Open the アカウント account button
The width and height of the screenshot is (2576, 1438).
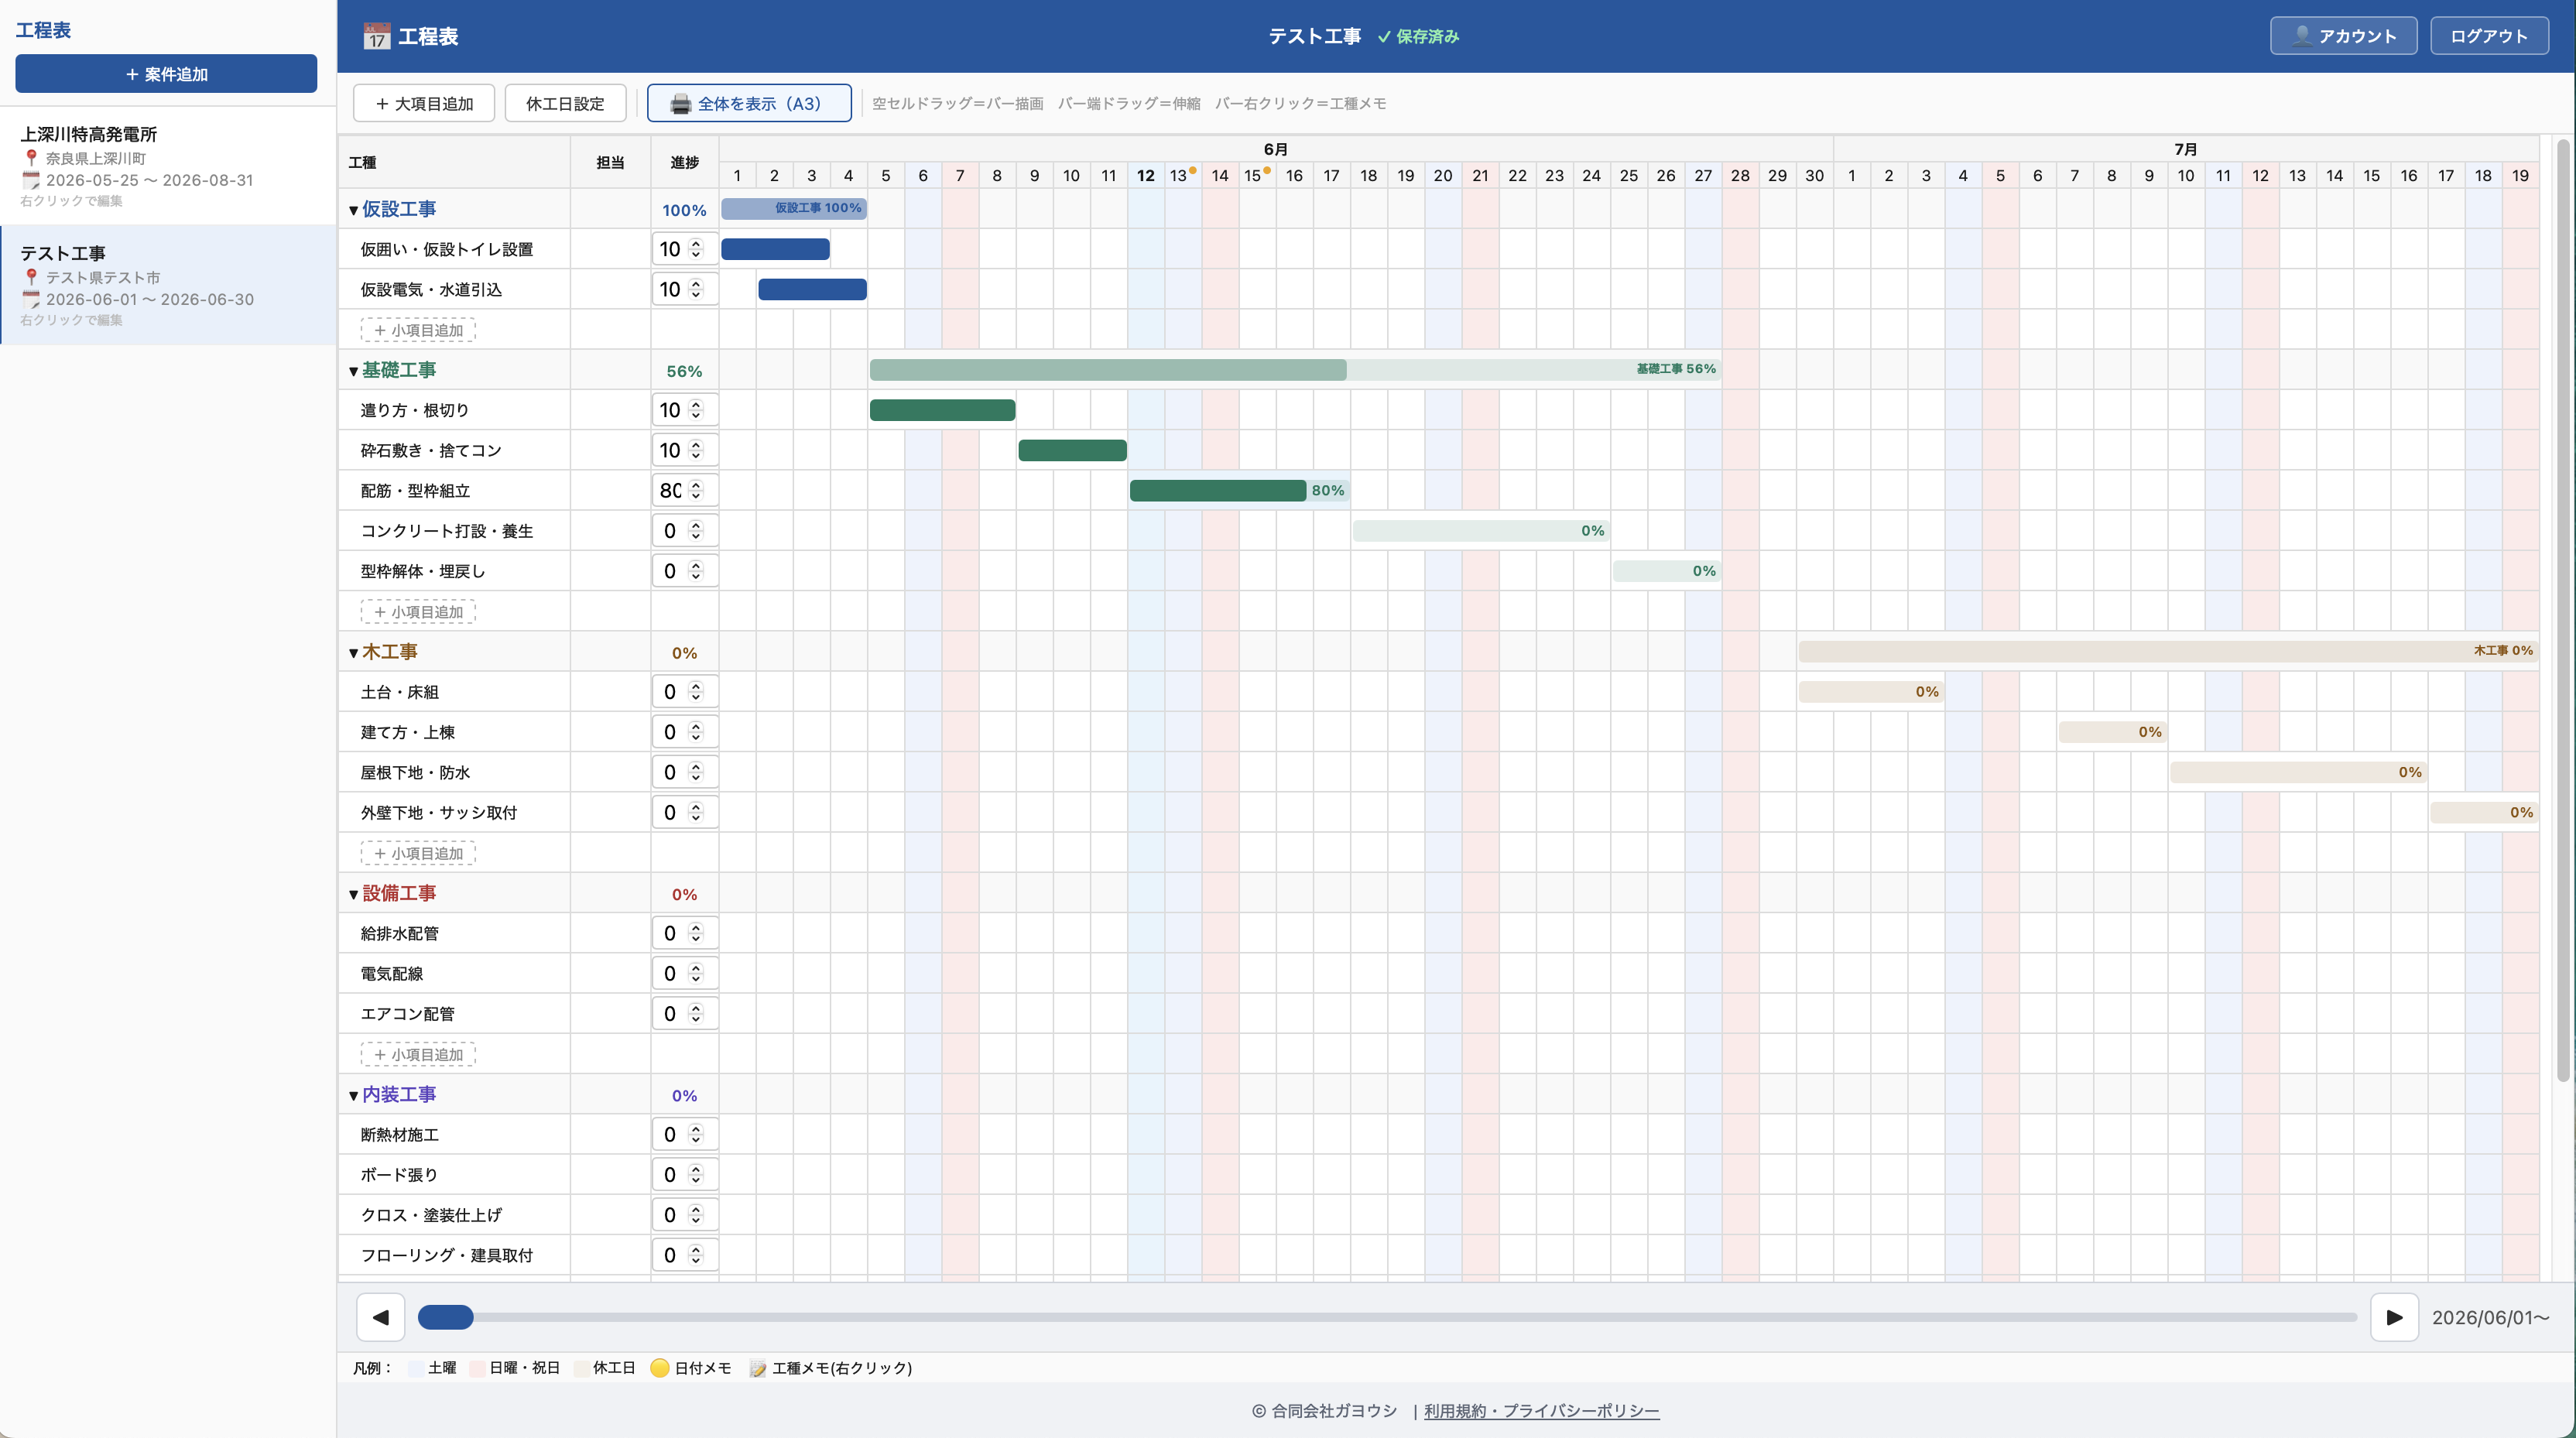(x=2343, y=36)
